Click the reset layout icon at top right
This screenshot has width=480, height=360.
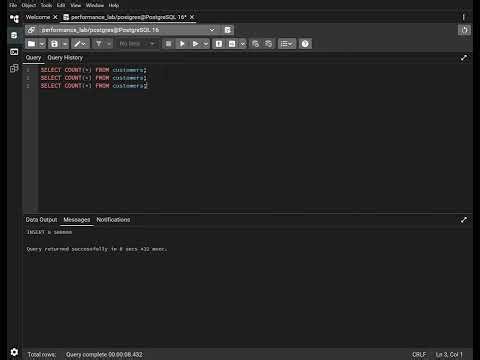[464, 30]
